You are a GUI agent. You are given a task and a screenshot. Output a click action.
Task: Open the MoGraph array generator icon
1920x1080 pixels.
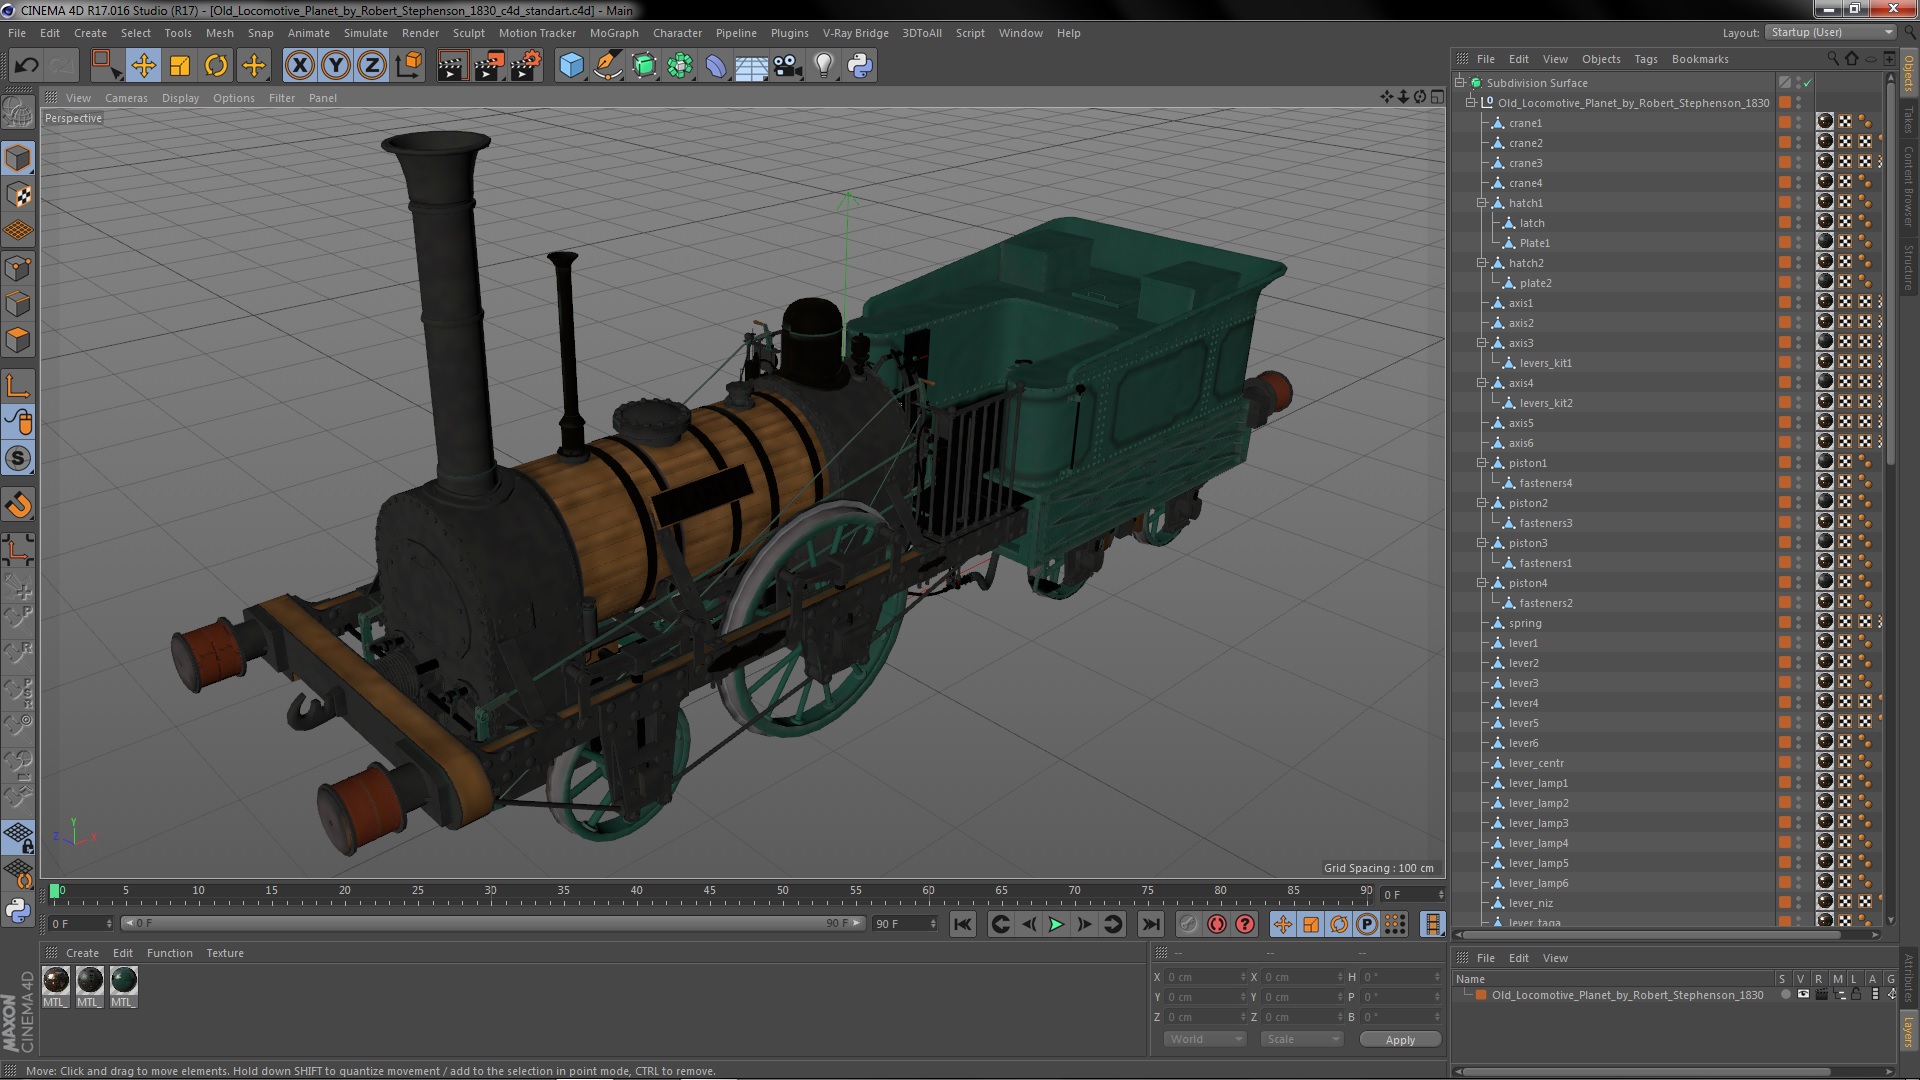(680, 66)
